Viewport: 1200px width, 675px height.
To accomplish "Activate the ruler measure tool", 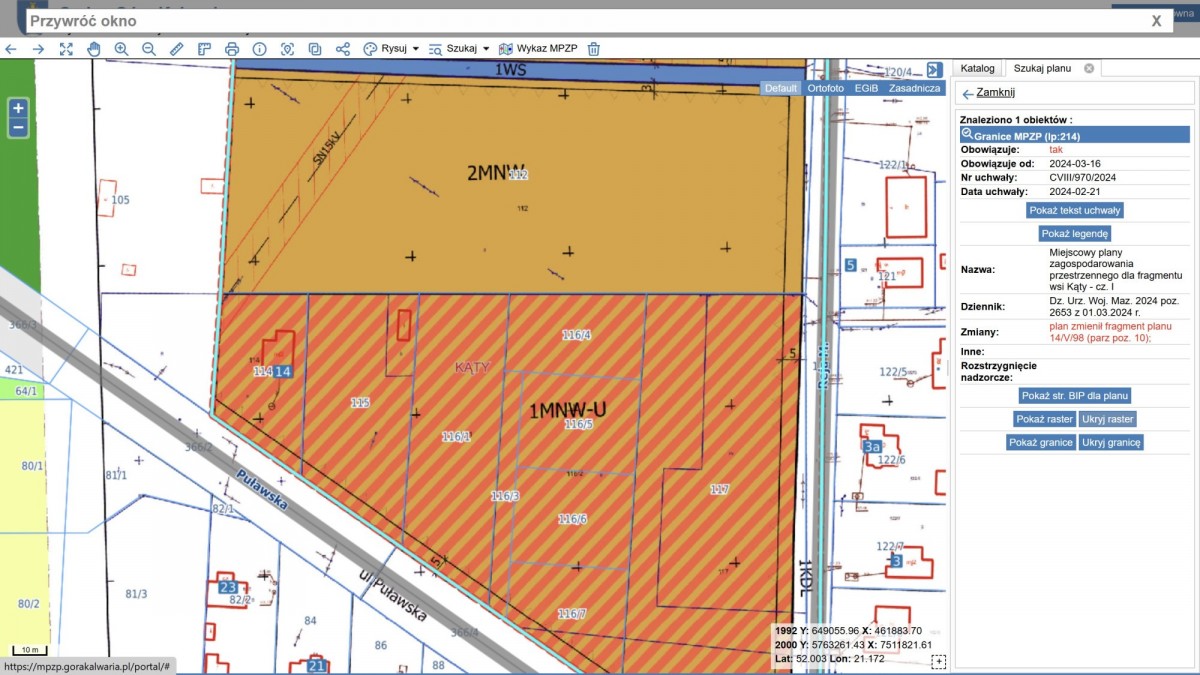I will (x=177, y=49).
